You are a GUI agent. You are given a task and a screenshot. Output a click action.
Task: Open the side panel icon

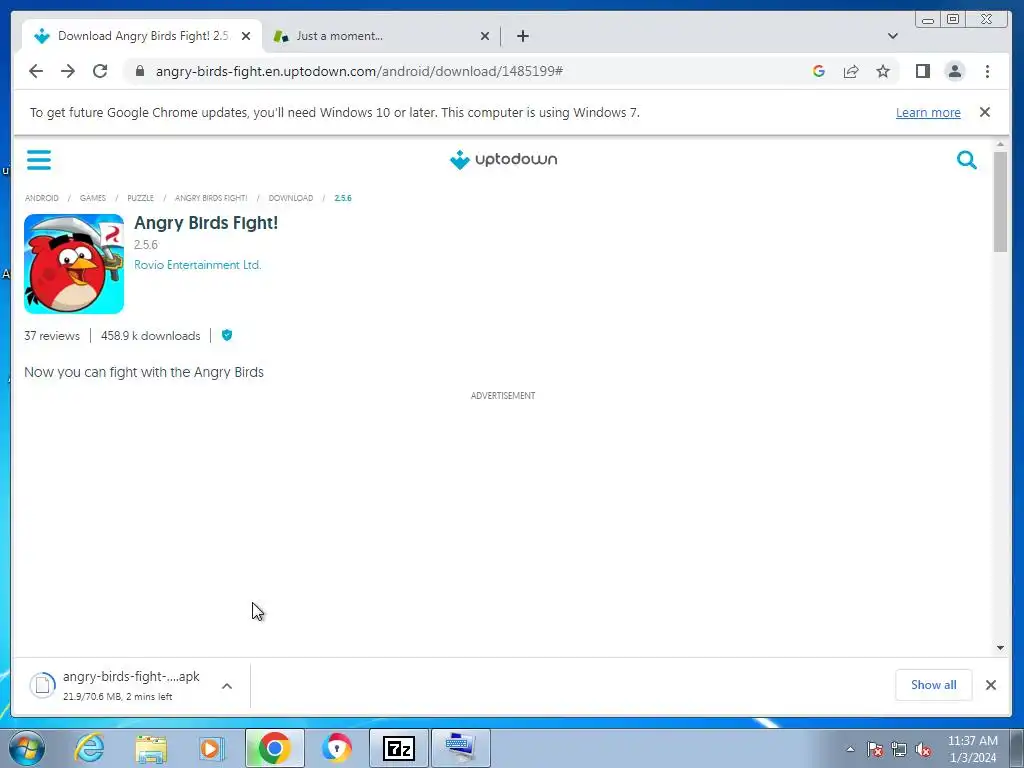[x=923, y=71]
